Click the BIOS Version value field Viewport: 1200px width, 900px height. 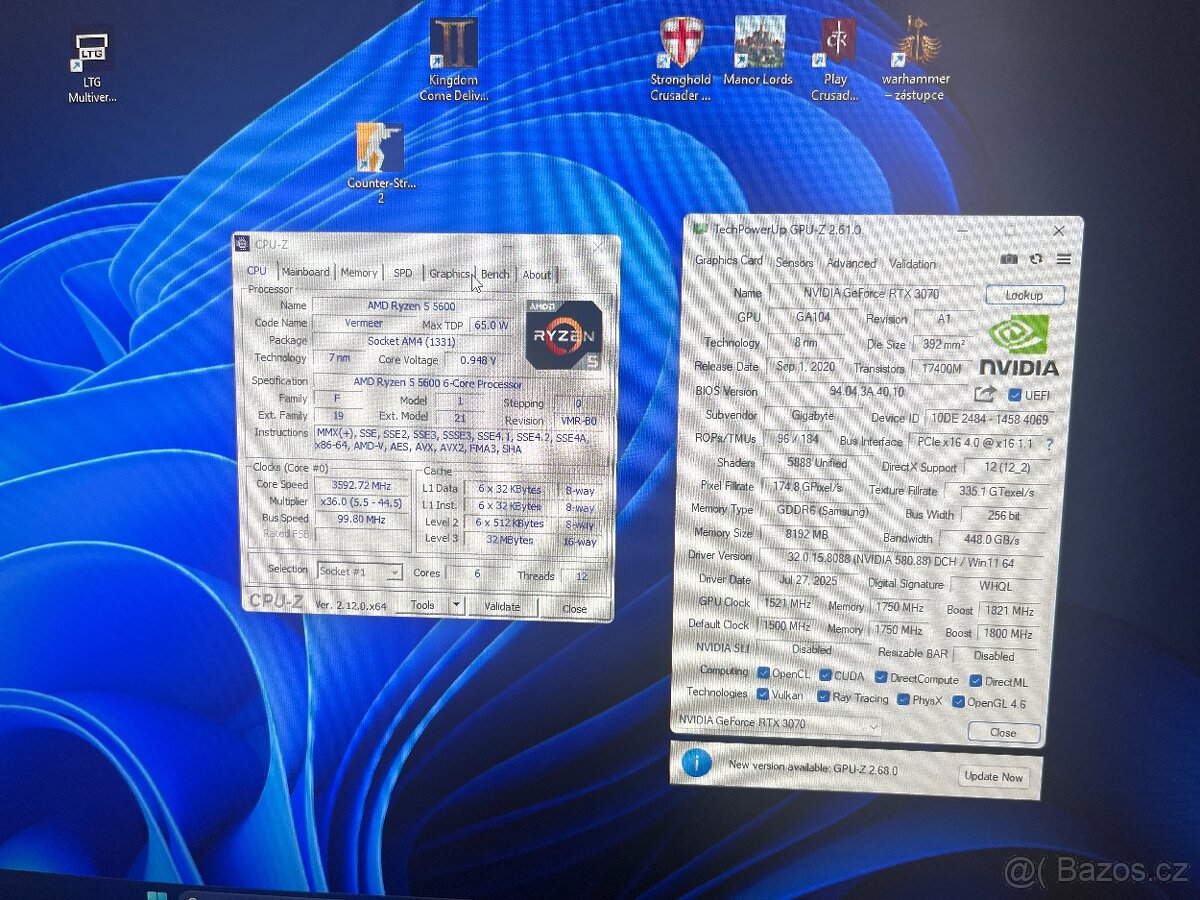[x=867, y=391]
